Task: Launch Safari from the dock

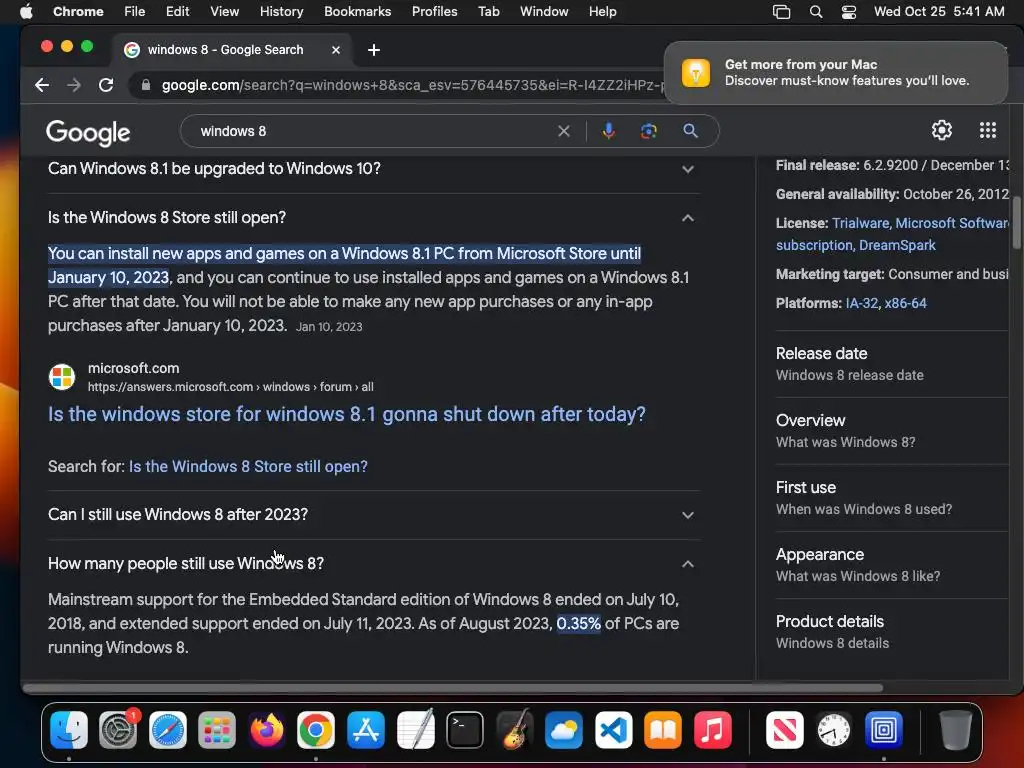Action: click(168, 729)
